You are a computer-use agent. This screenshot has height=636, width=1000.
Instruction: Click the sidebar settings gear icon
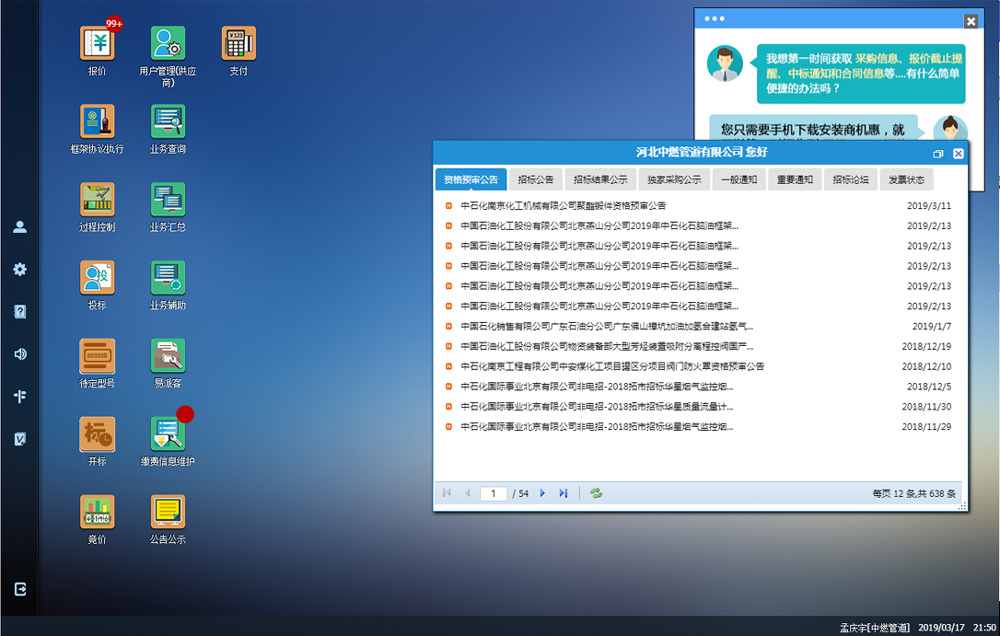[20, 269]
